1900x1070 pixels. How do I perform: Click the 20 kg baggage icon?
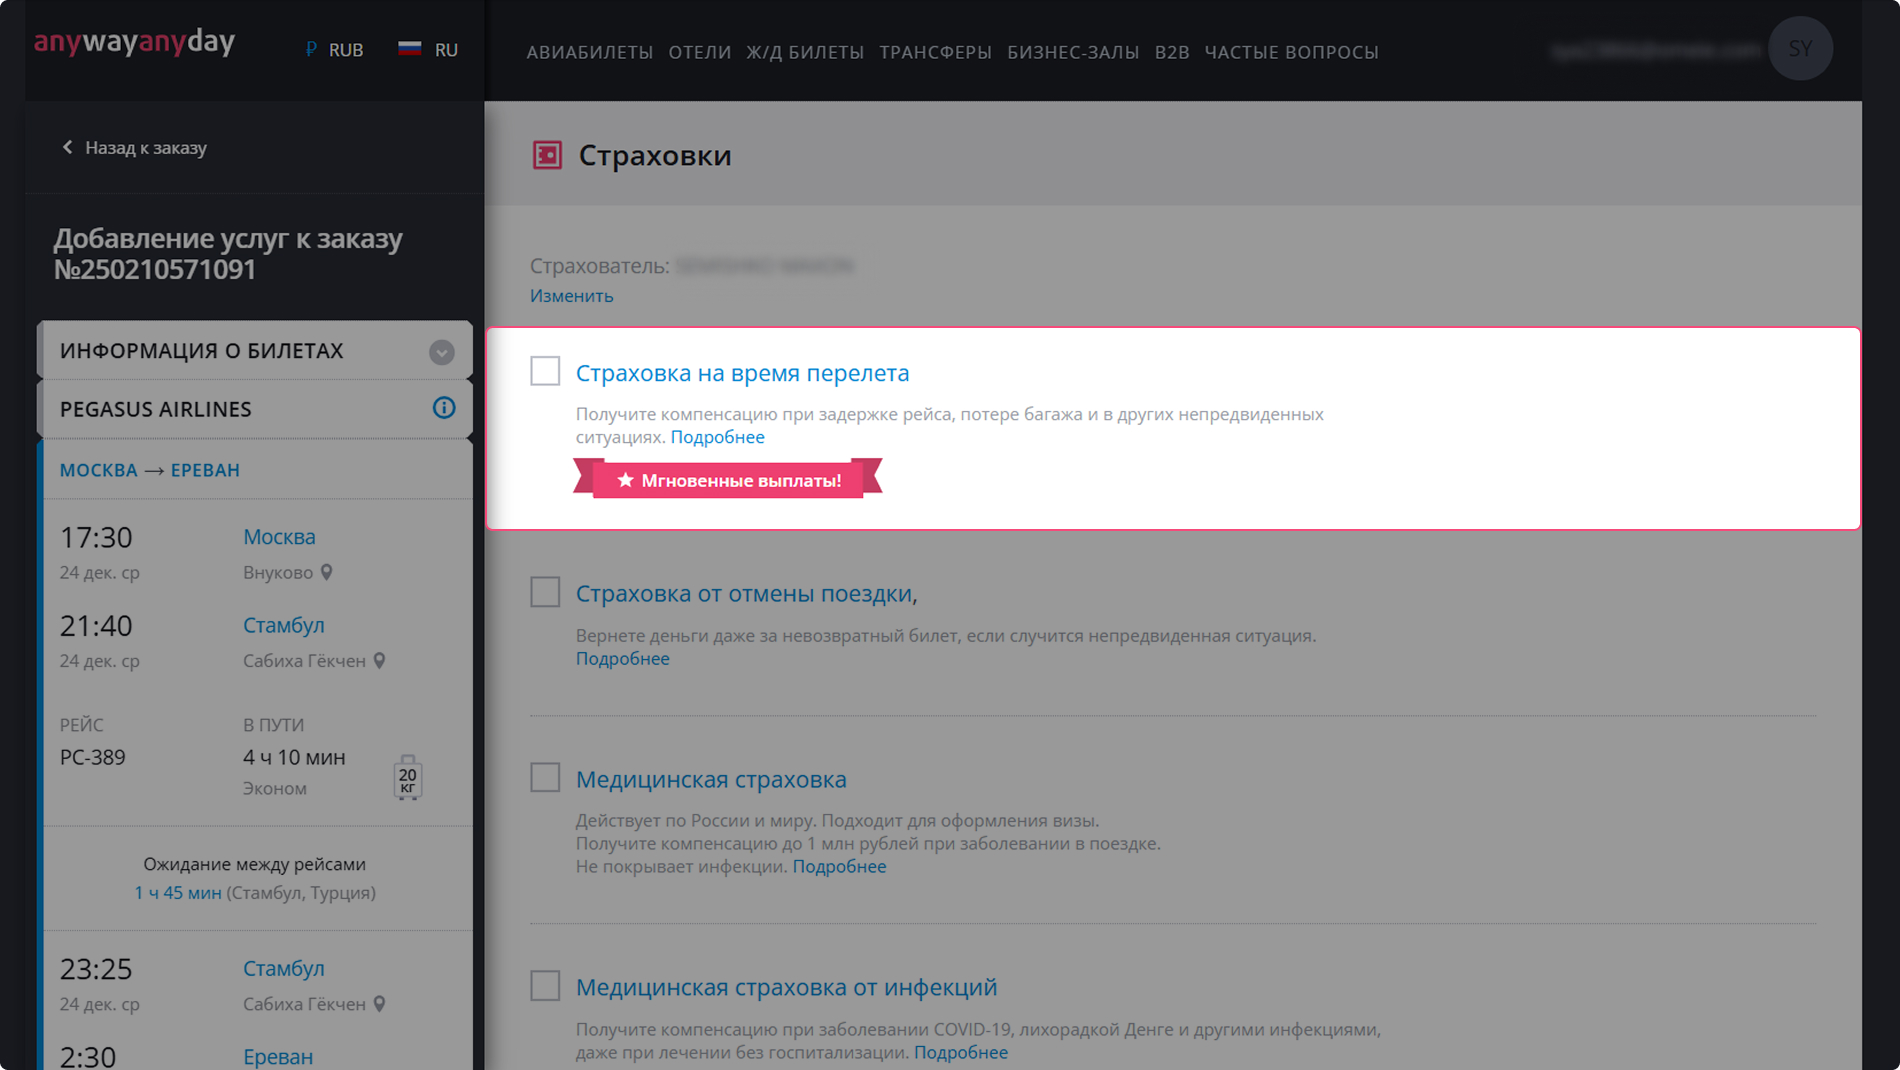(x=407, y=778)
